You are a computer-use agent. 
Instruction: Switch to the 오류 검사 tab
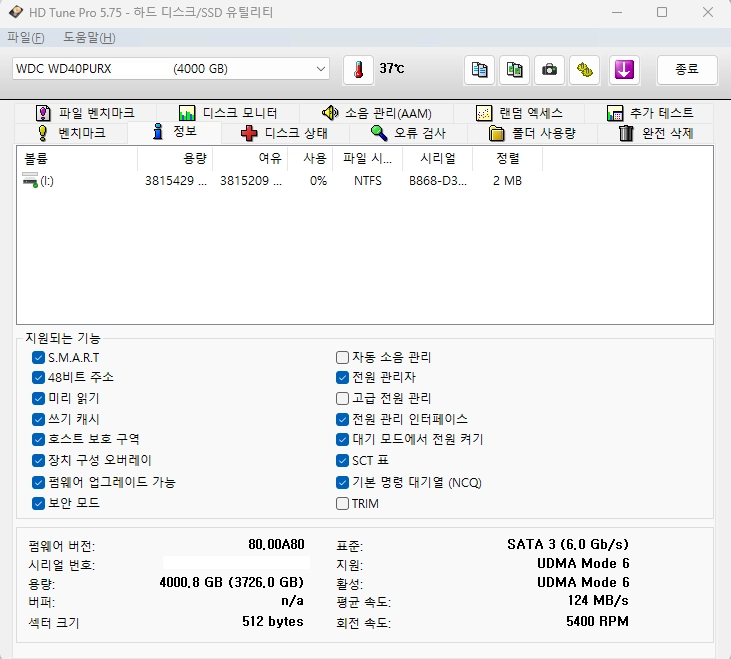(x=408, y=133)
